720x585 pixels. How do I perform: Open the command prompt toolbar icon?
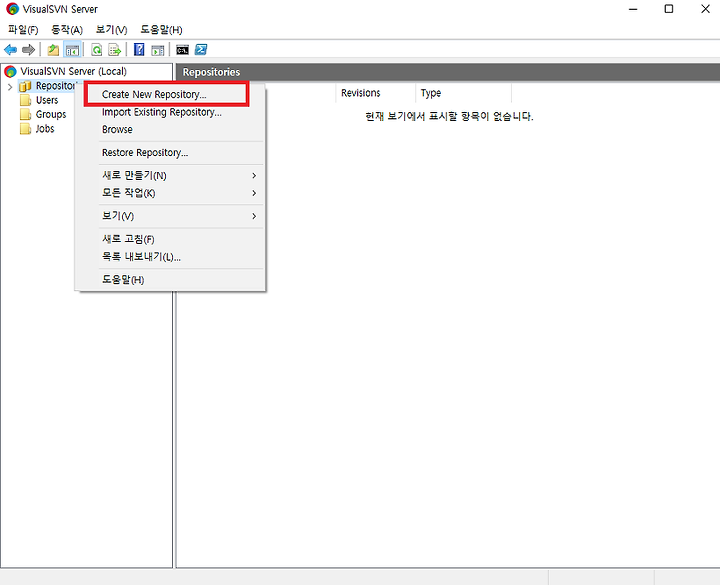coord(182,50)
